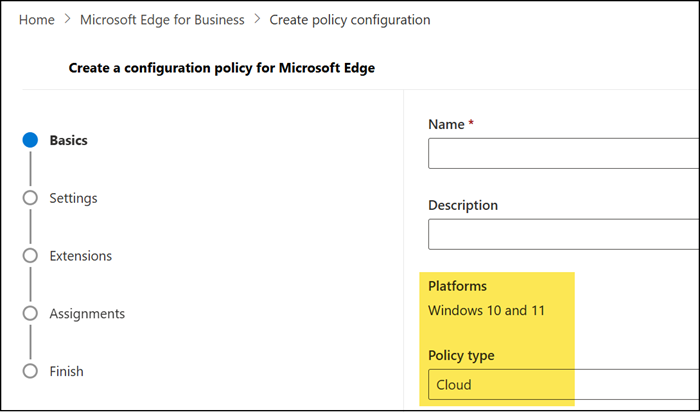This screenshot has width=700, height=412.
Task: Focus the Description input field
Action: pos(564,234)
